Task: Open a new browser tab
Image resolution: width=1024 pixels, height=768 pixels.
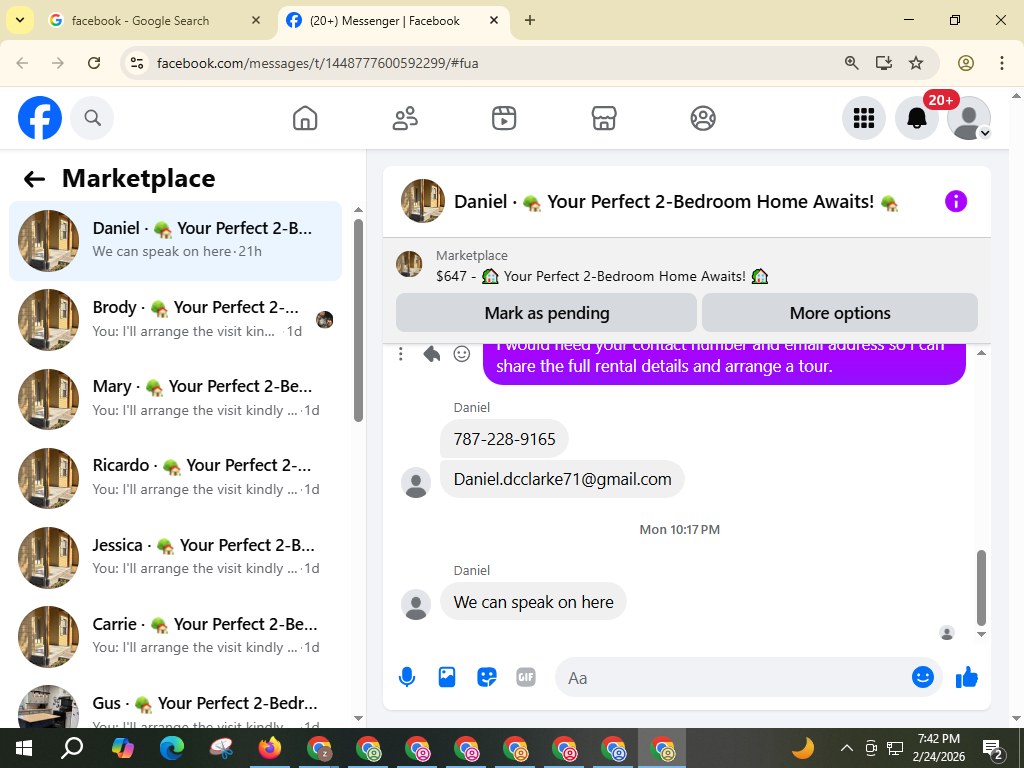Action: click(x=530, y=20)
